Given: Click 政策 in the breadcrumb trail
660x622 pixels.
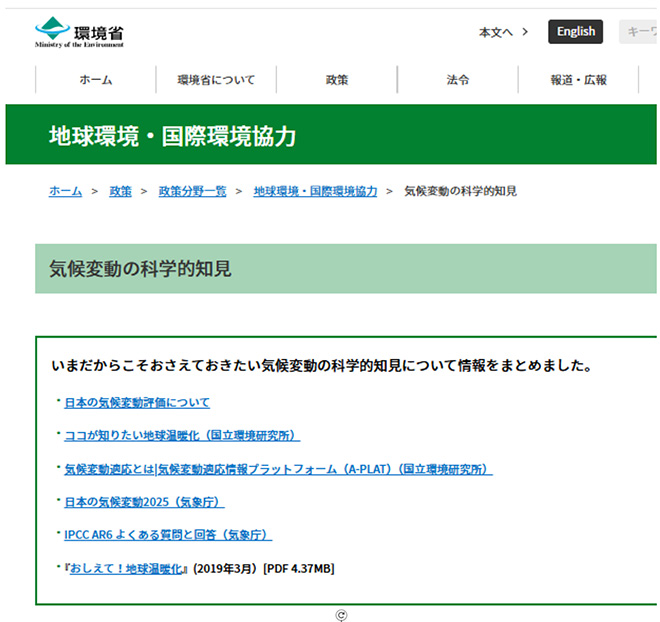Looking at the screenshot, I should click(x=120, y=191).
